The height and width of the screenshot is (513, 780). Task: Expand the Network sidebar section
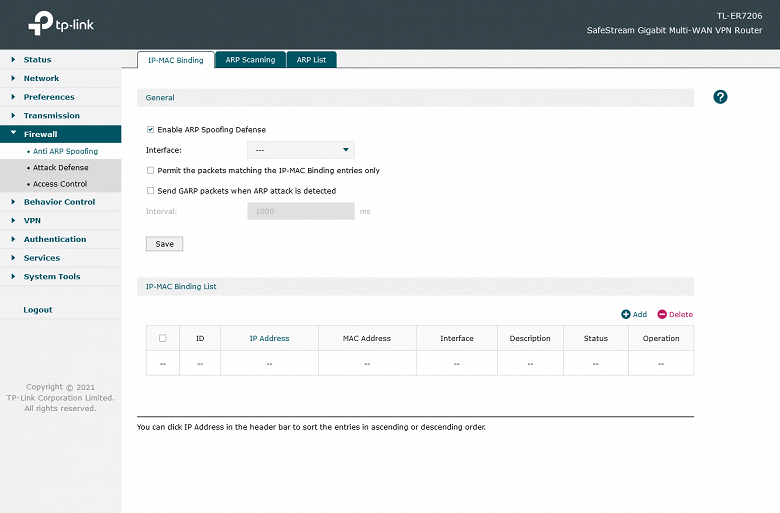coord(41,78)
